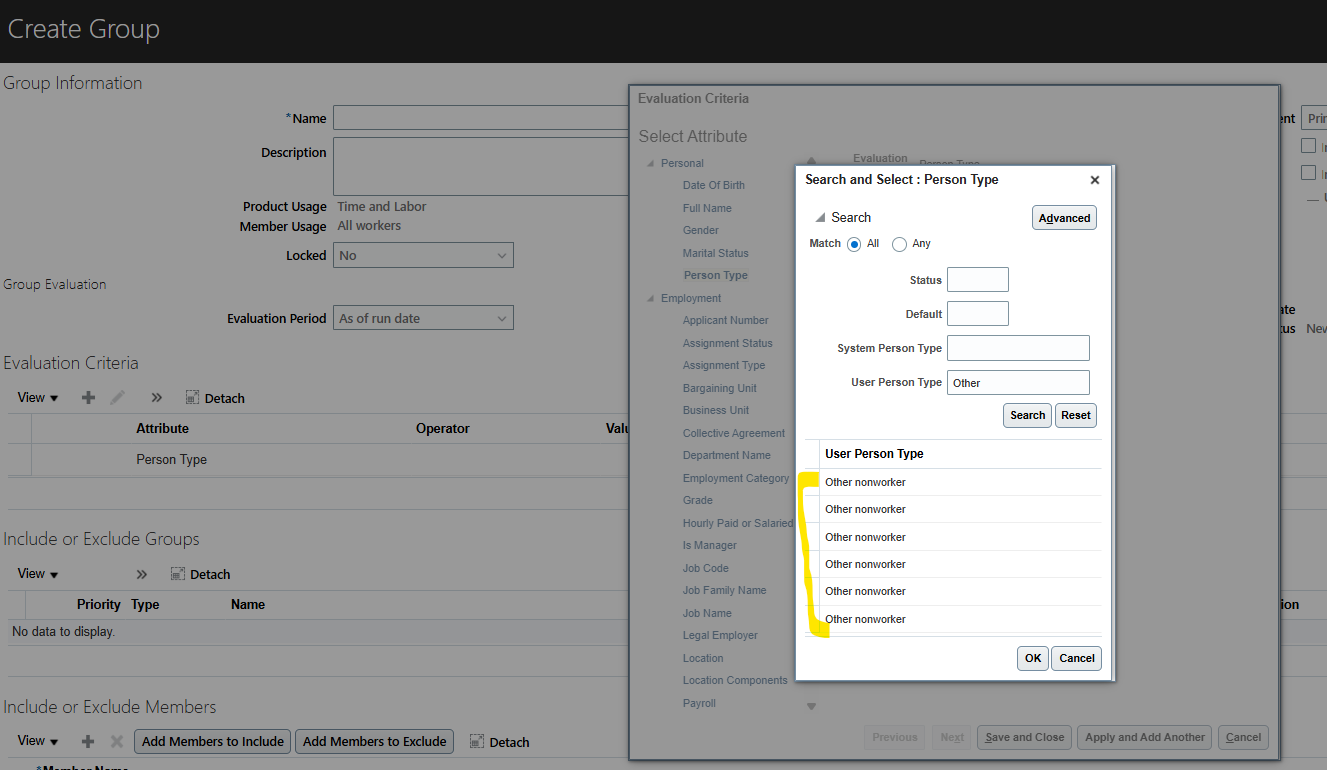The height and width of the screenshot is (770, 1327).
Task: Click the Default search field
Action: tap(978, 314)
